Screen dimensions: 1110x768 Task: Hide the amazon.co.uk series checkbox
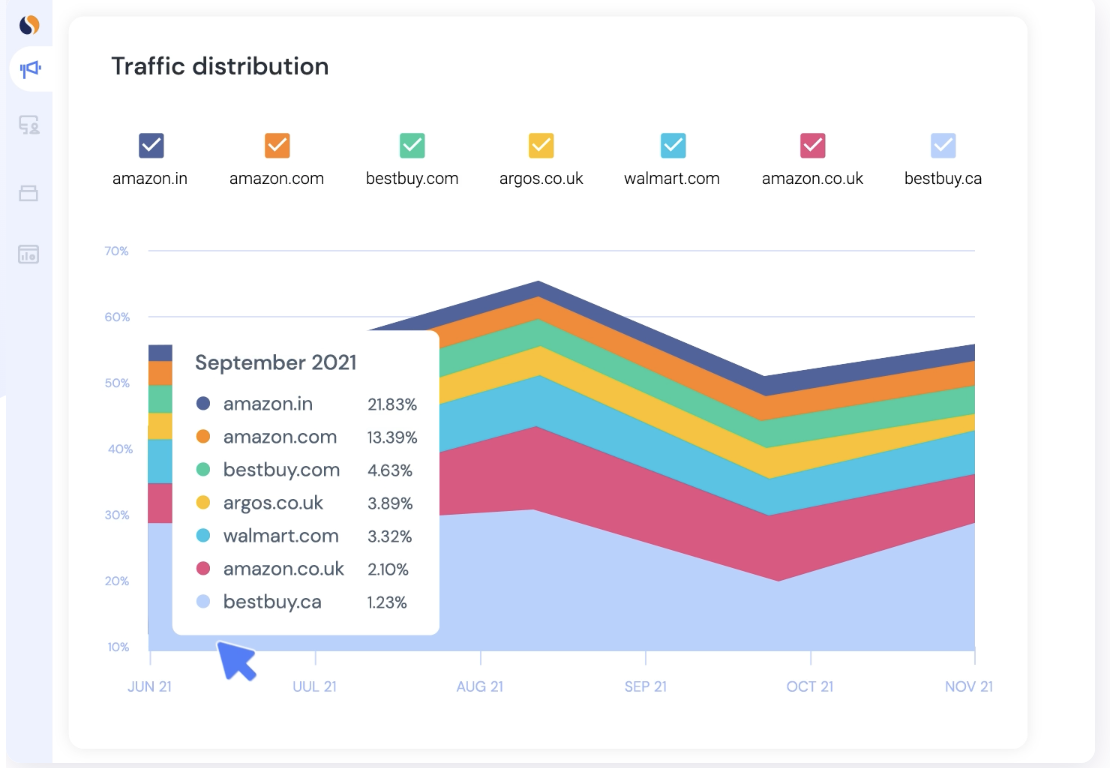[813, 146]
